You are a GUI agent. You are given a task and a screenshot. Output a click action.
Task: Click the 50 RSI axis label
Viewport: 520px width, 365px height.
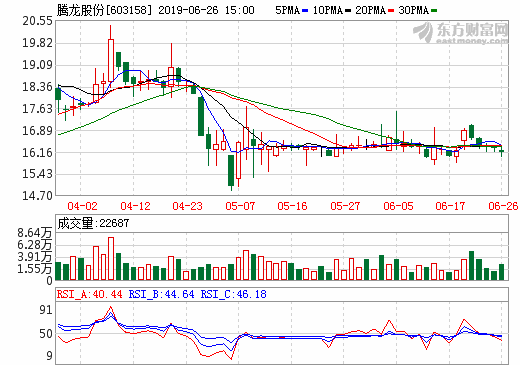46,334
